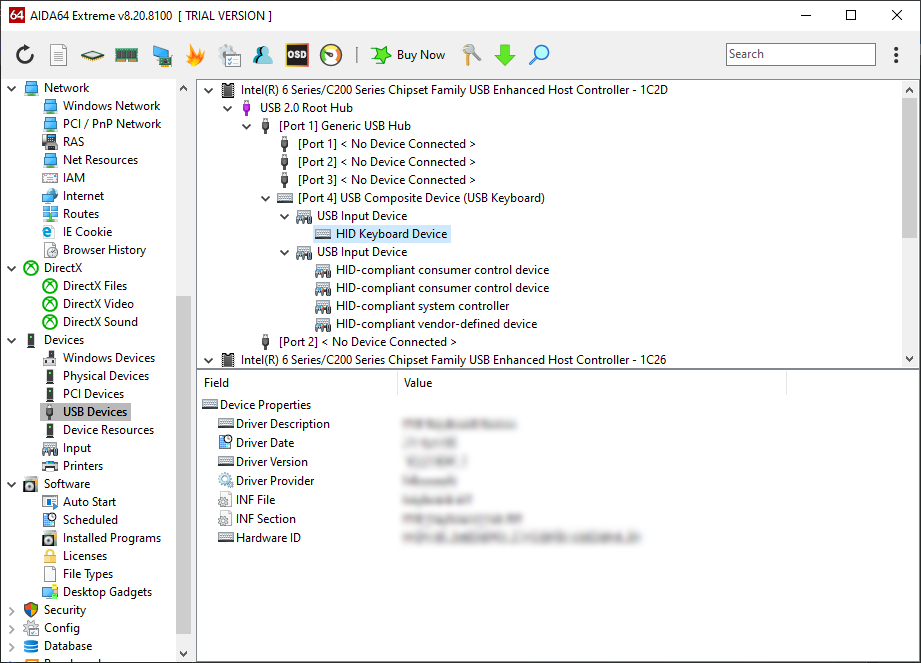This screenshot has height=663, width=921.
Task: Open the Report page icon
Action: (x=59, y=55)
